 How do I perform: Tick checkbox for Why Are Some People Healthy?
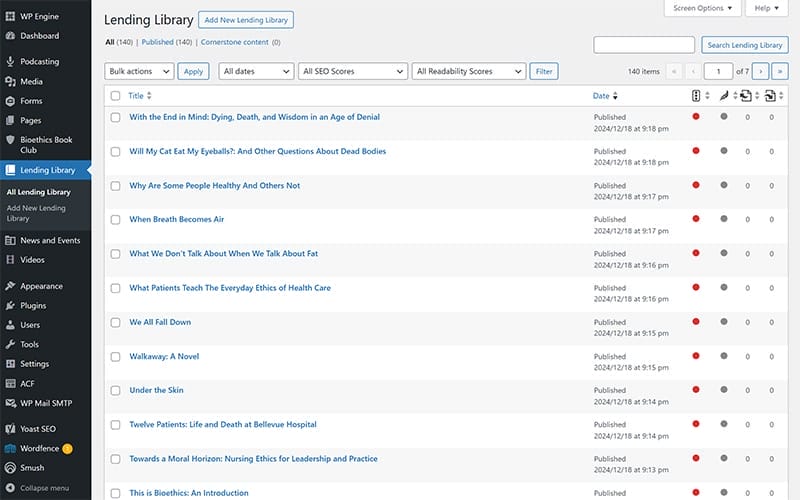coord(115,186)
